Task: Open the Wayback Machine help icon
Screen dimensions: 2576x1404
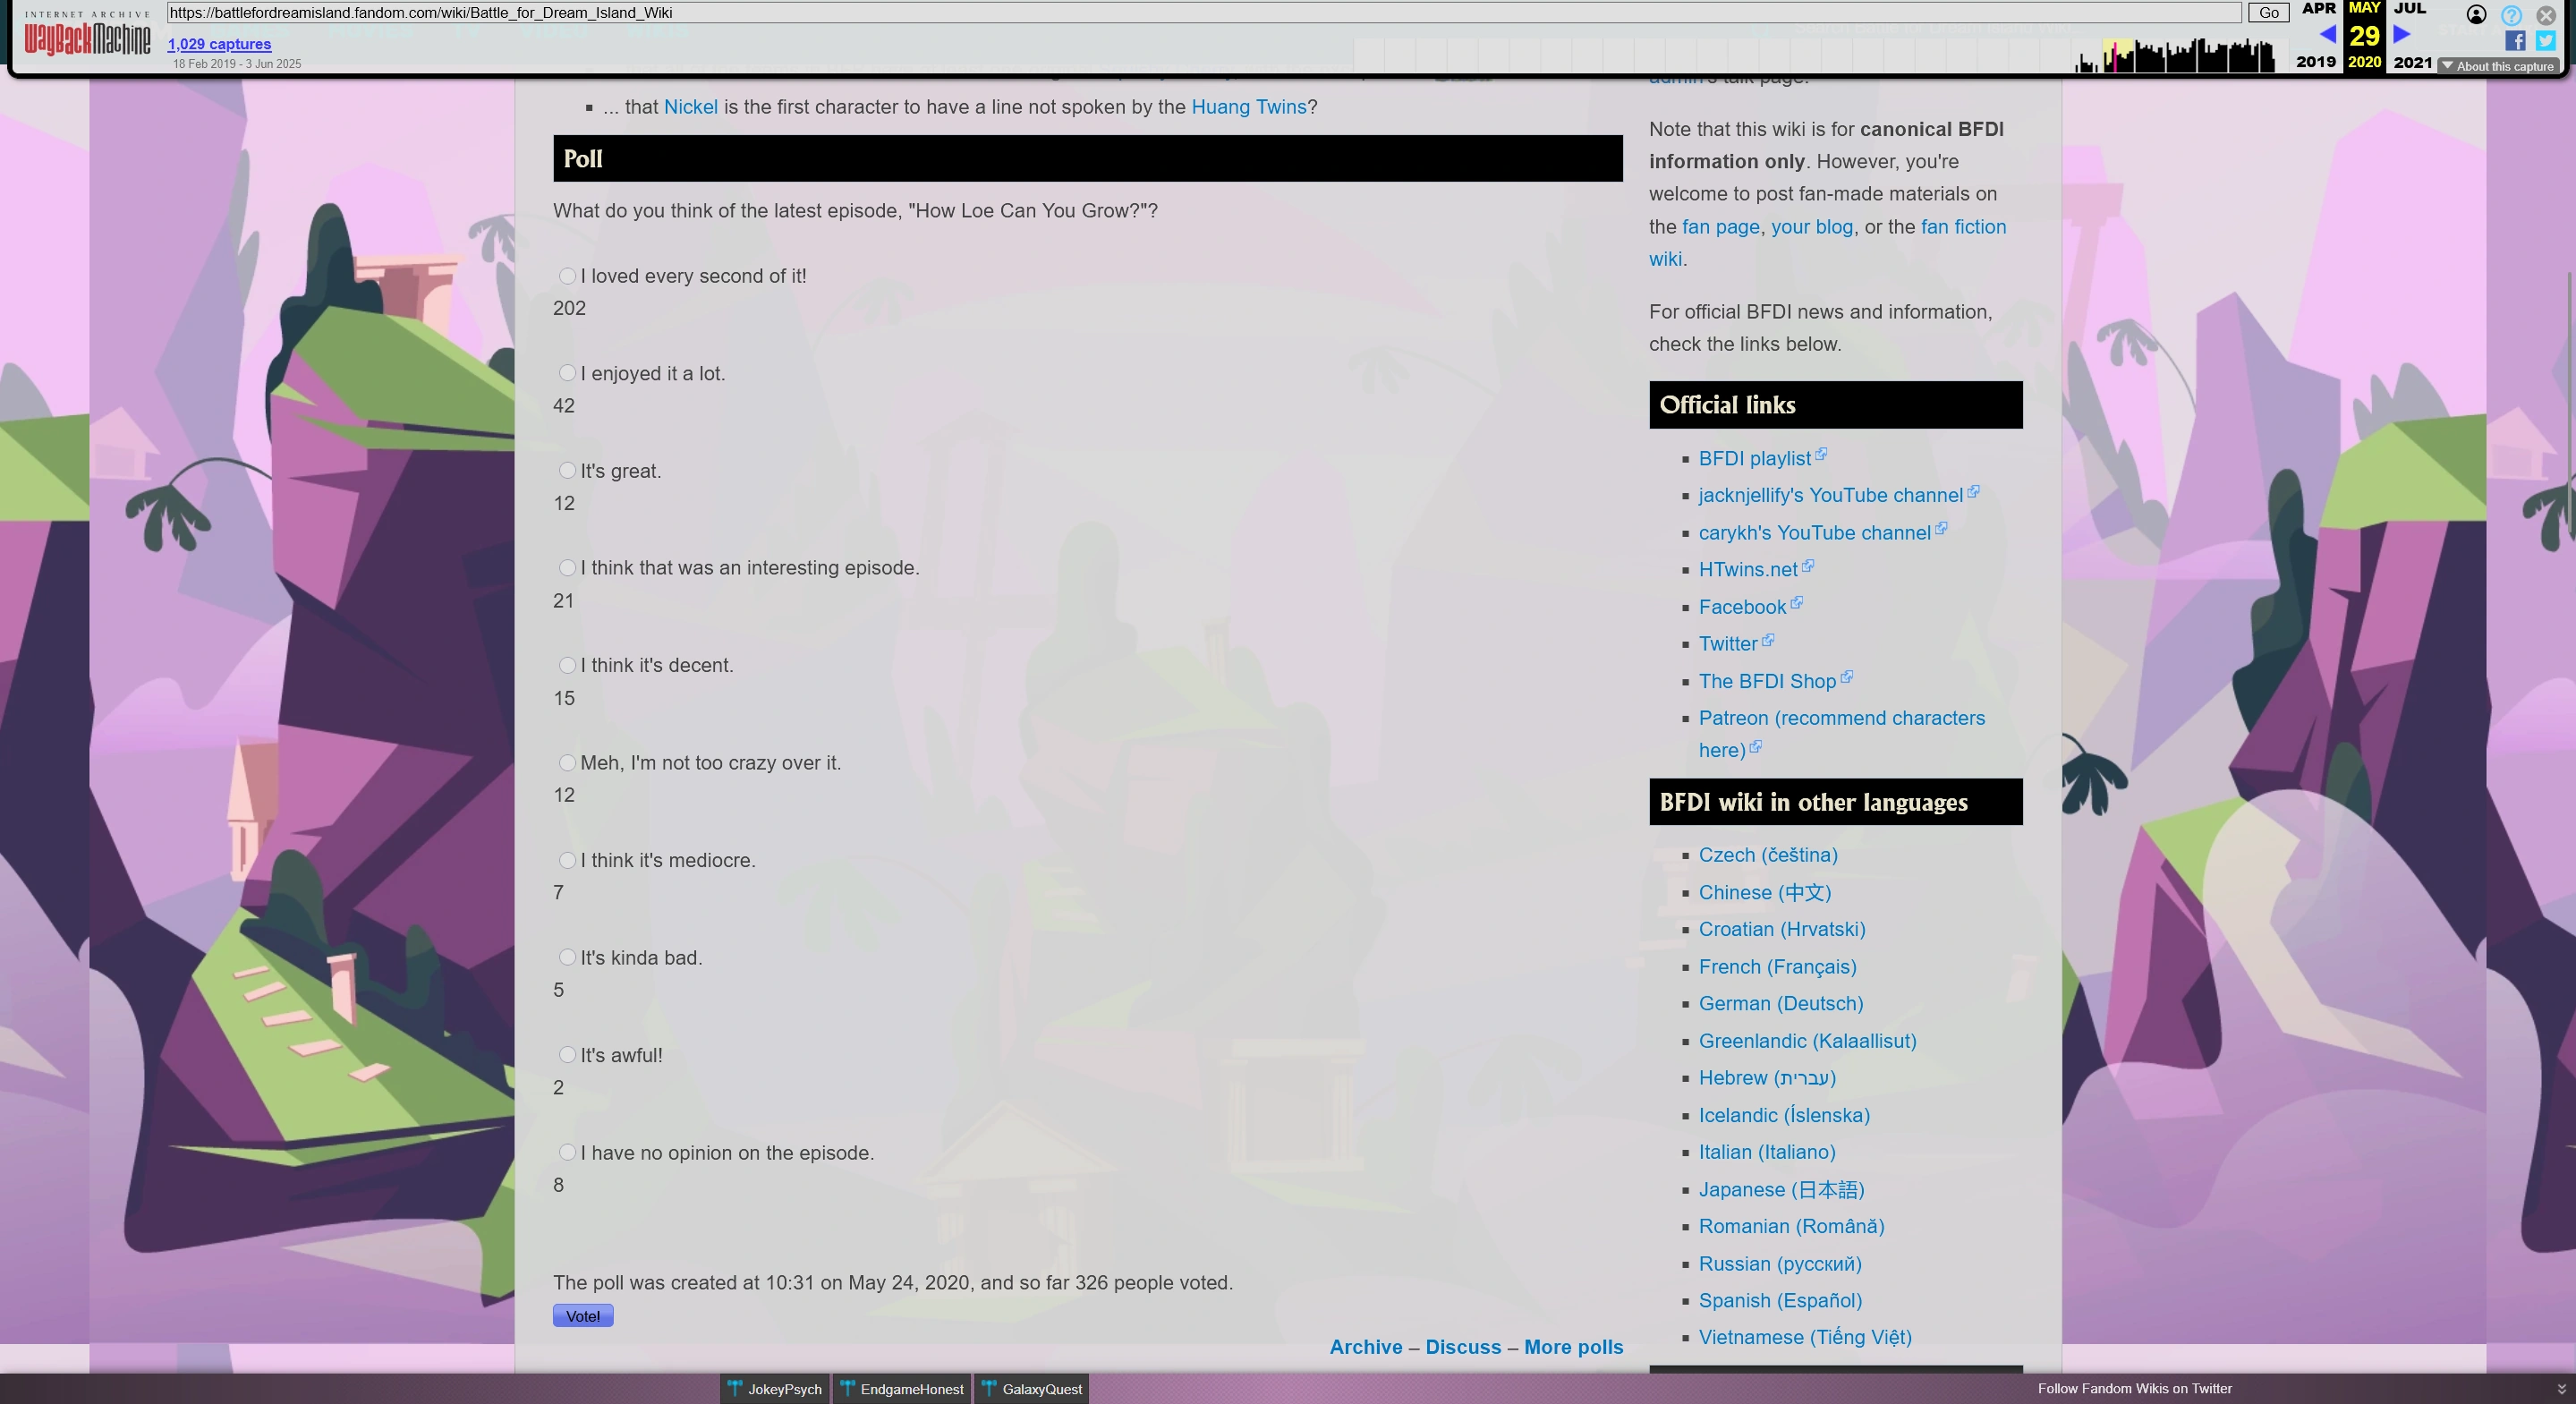Action: [x=2511, y=15]
